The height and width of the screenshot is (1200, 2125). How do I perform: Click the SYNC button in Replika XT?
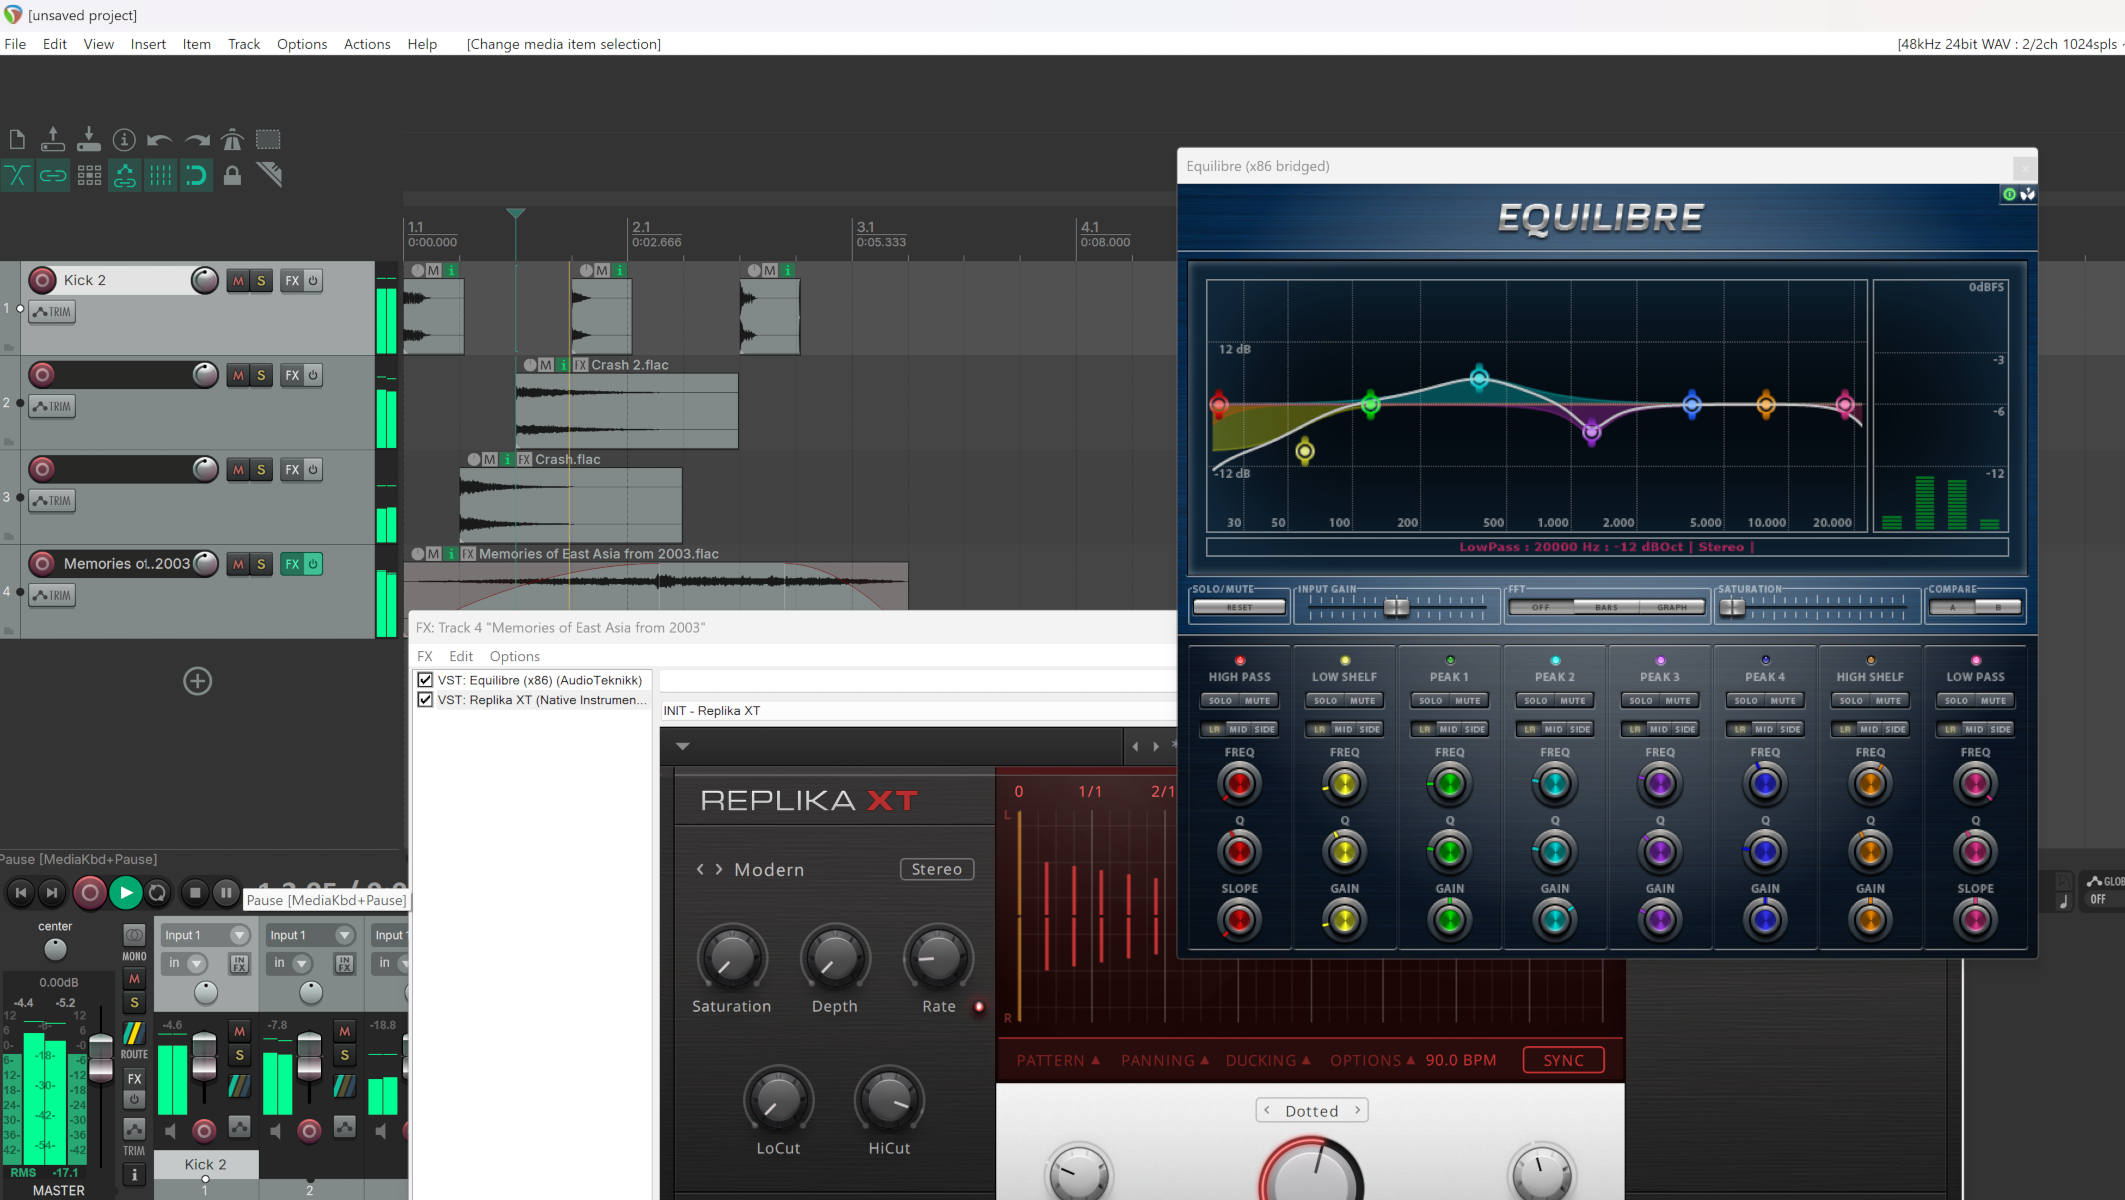pos(1563,1060)
